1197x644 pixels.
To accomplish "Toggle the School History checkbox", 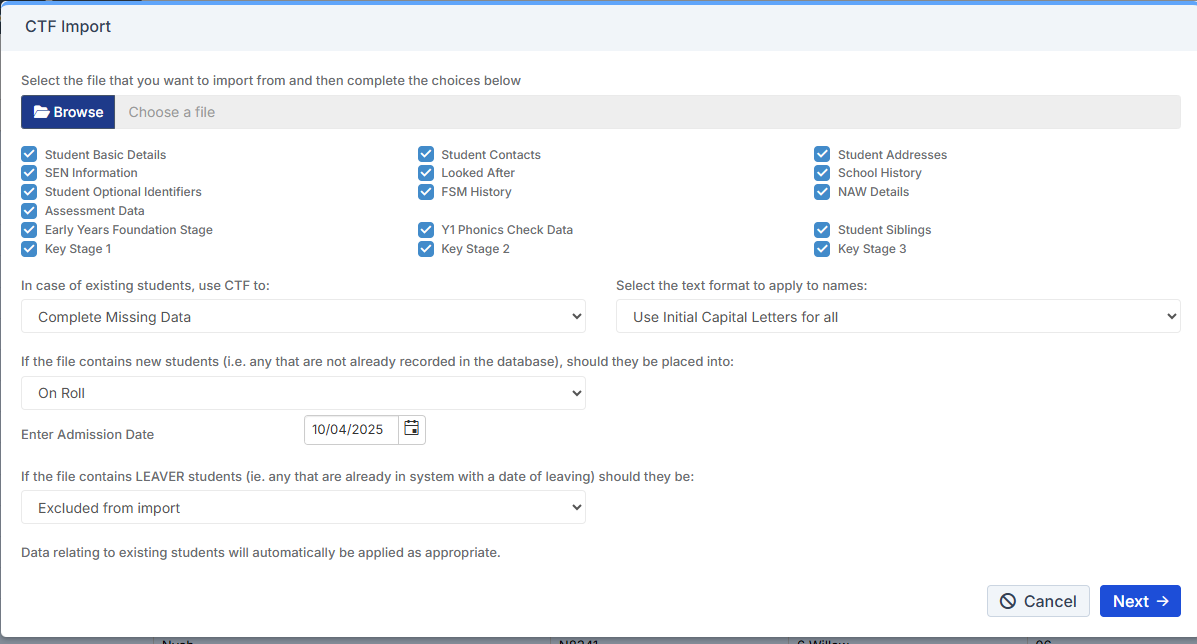I will (x=822, y=173).
